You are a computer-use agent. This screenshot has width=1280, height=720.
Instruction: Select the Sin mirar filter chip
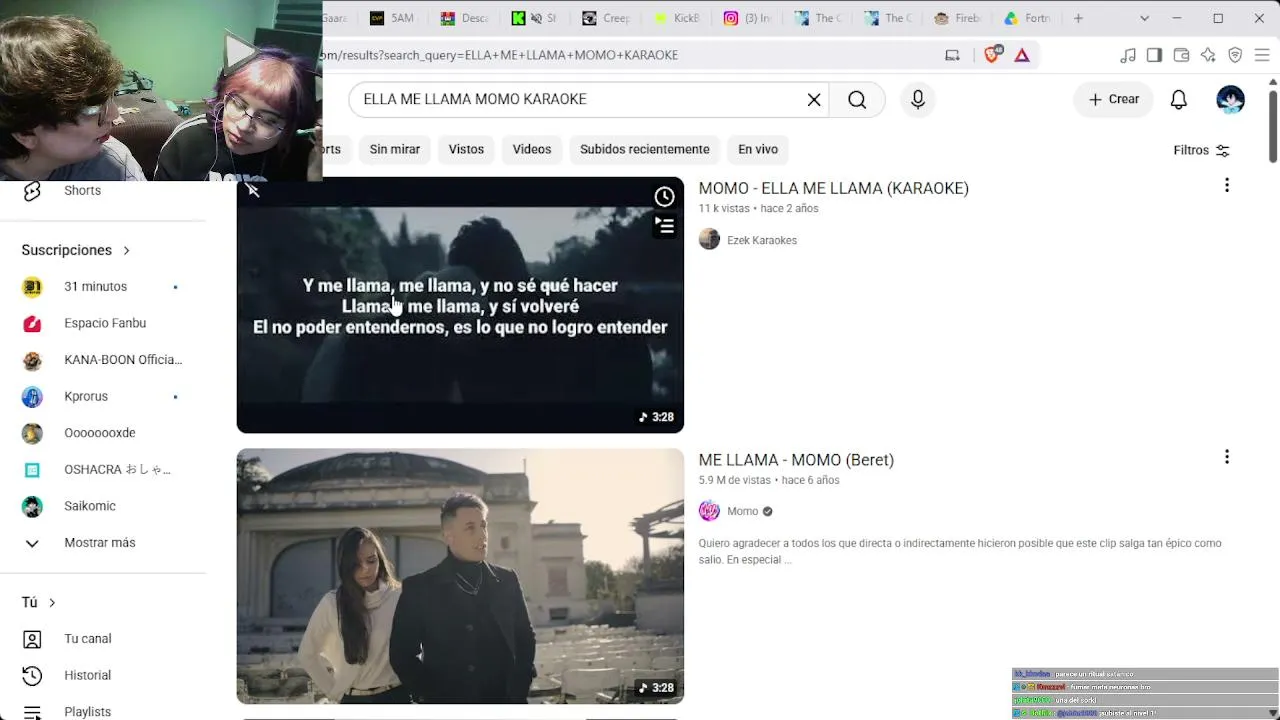click(x=395, y=149)
